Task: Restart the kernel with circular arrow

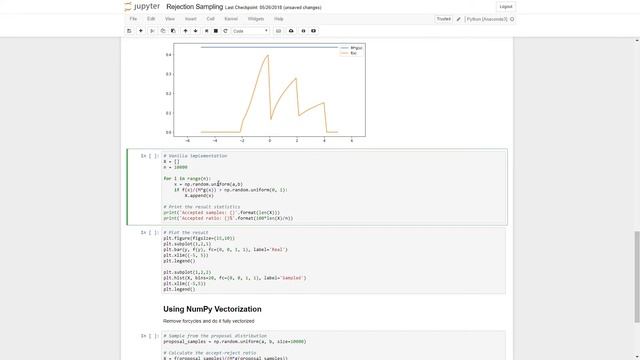Action: [225, 31]
